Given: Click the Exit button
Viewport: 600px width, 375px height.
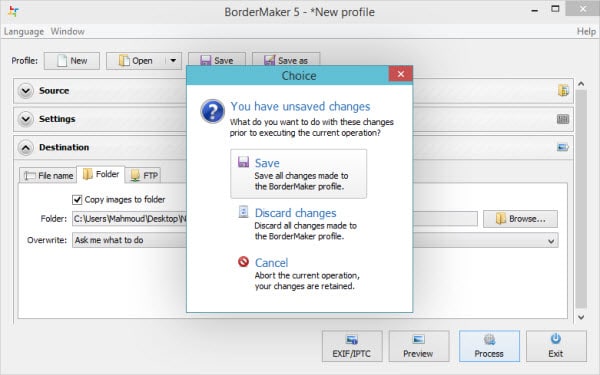Looking at the screenshot, I should tap(556, 346).
